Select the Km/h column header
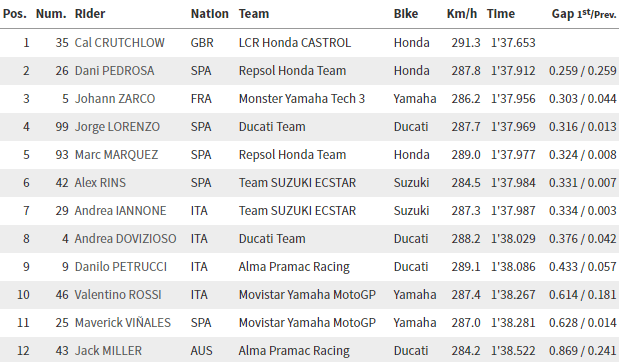Screen dimensions: 619x362 [x=461, y=14]
